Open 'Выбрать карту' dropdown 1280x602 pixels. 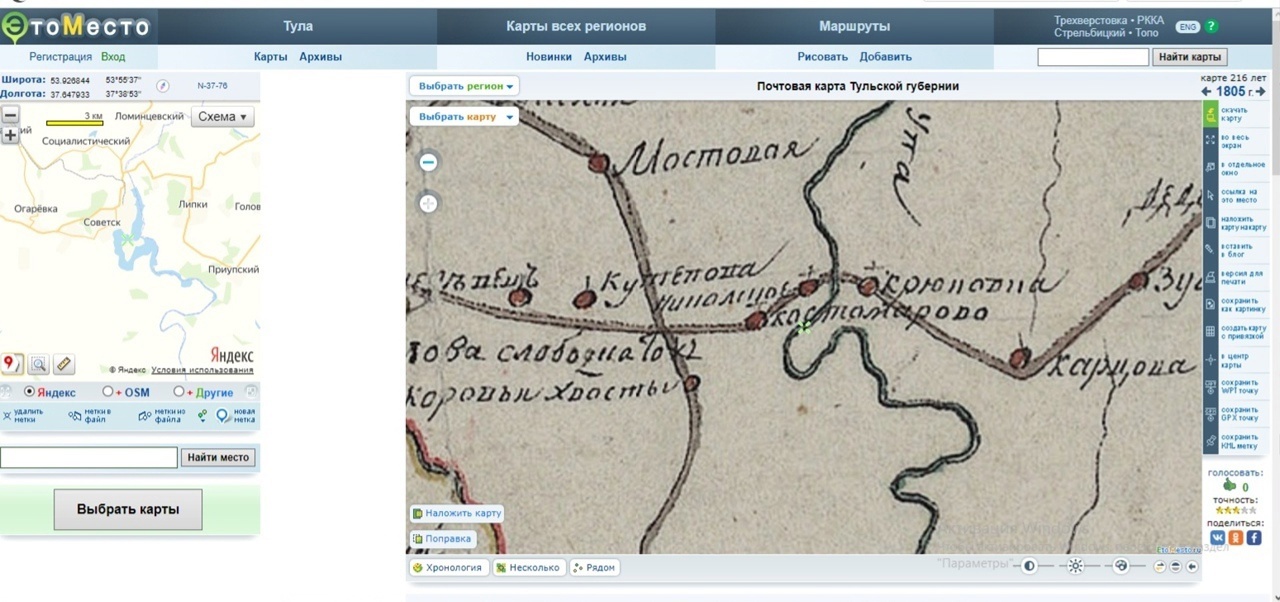(x=465, y=116)
